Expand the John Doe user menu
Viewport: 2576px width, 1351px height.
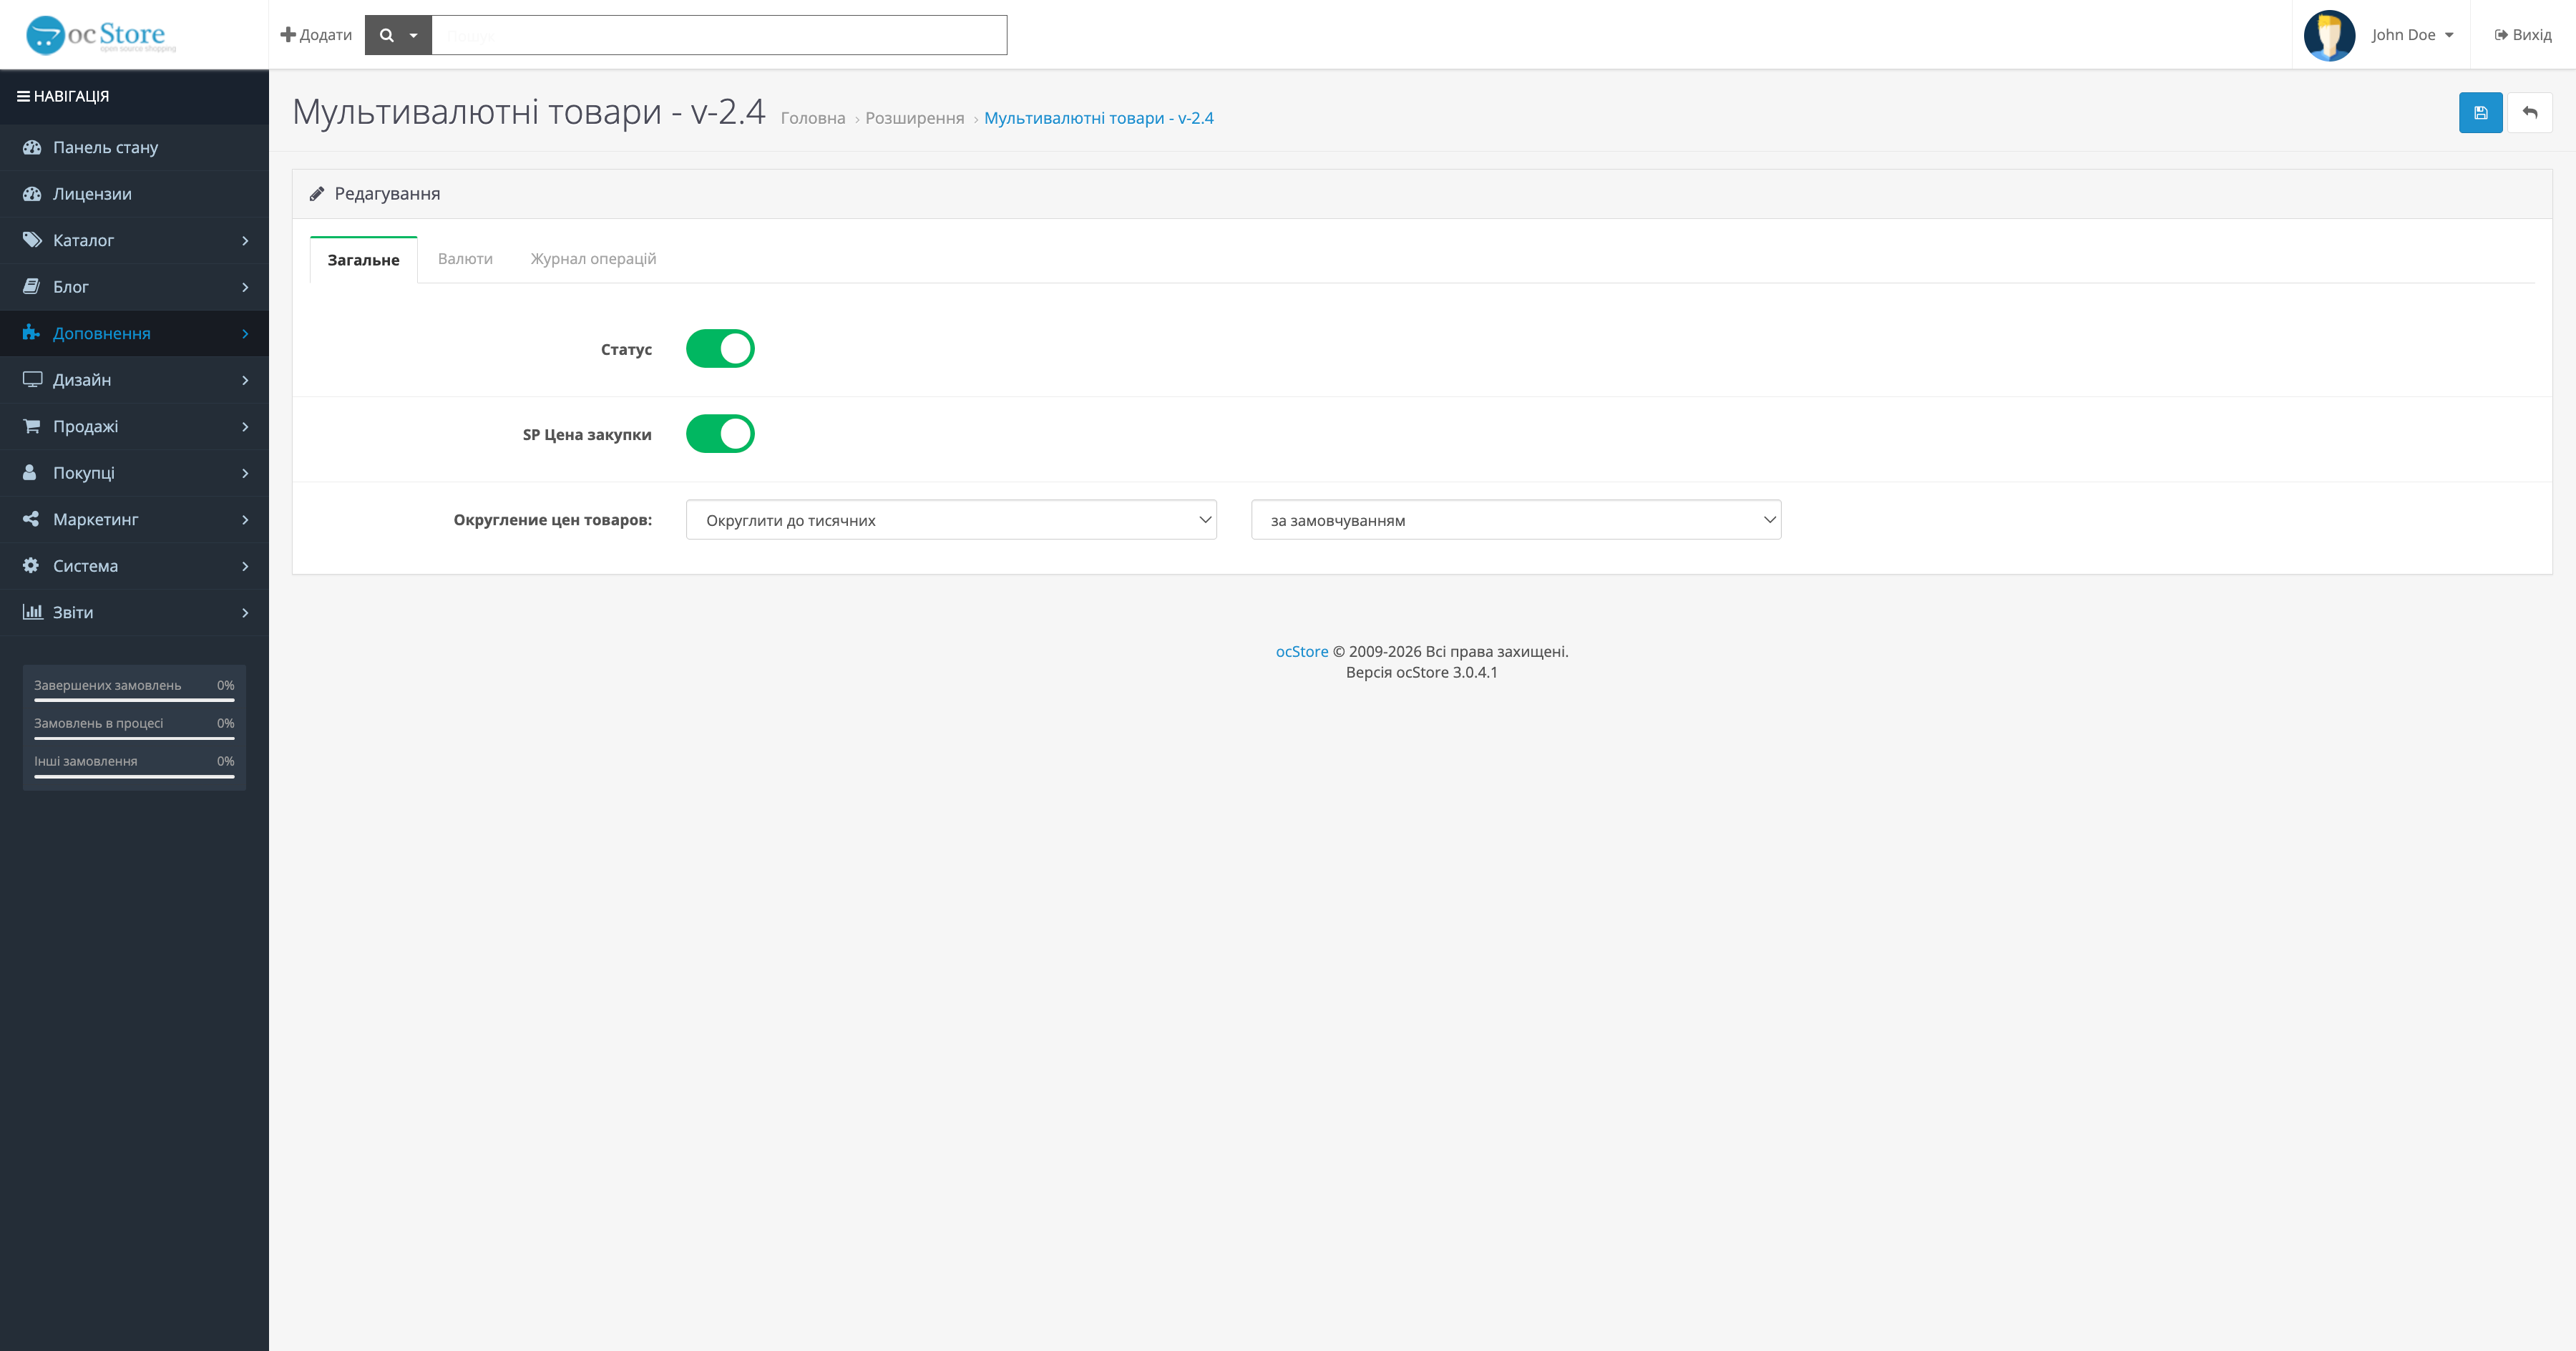(x=2411, y=35)
